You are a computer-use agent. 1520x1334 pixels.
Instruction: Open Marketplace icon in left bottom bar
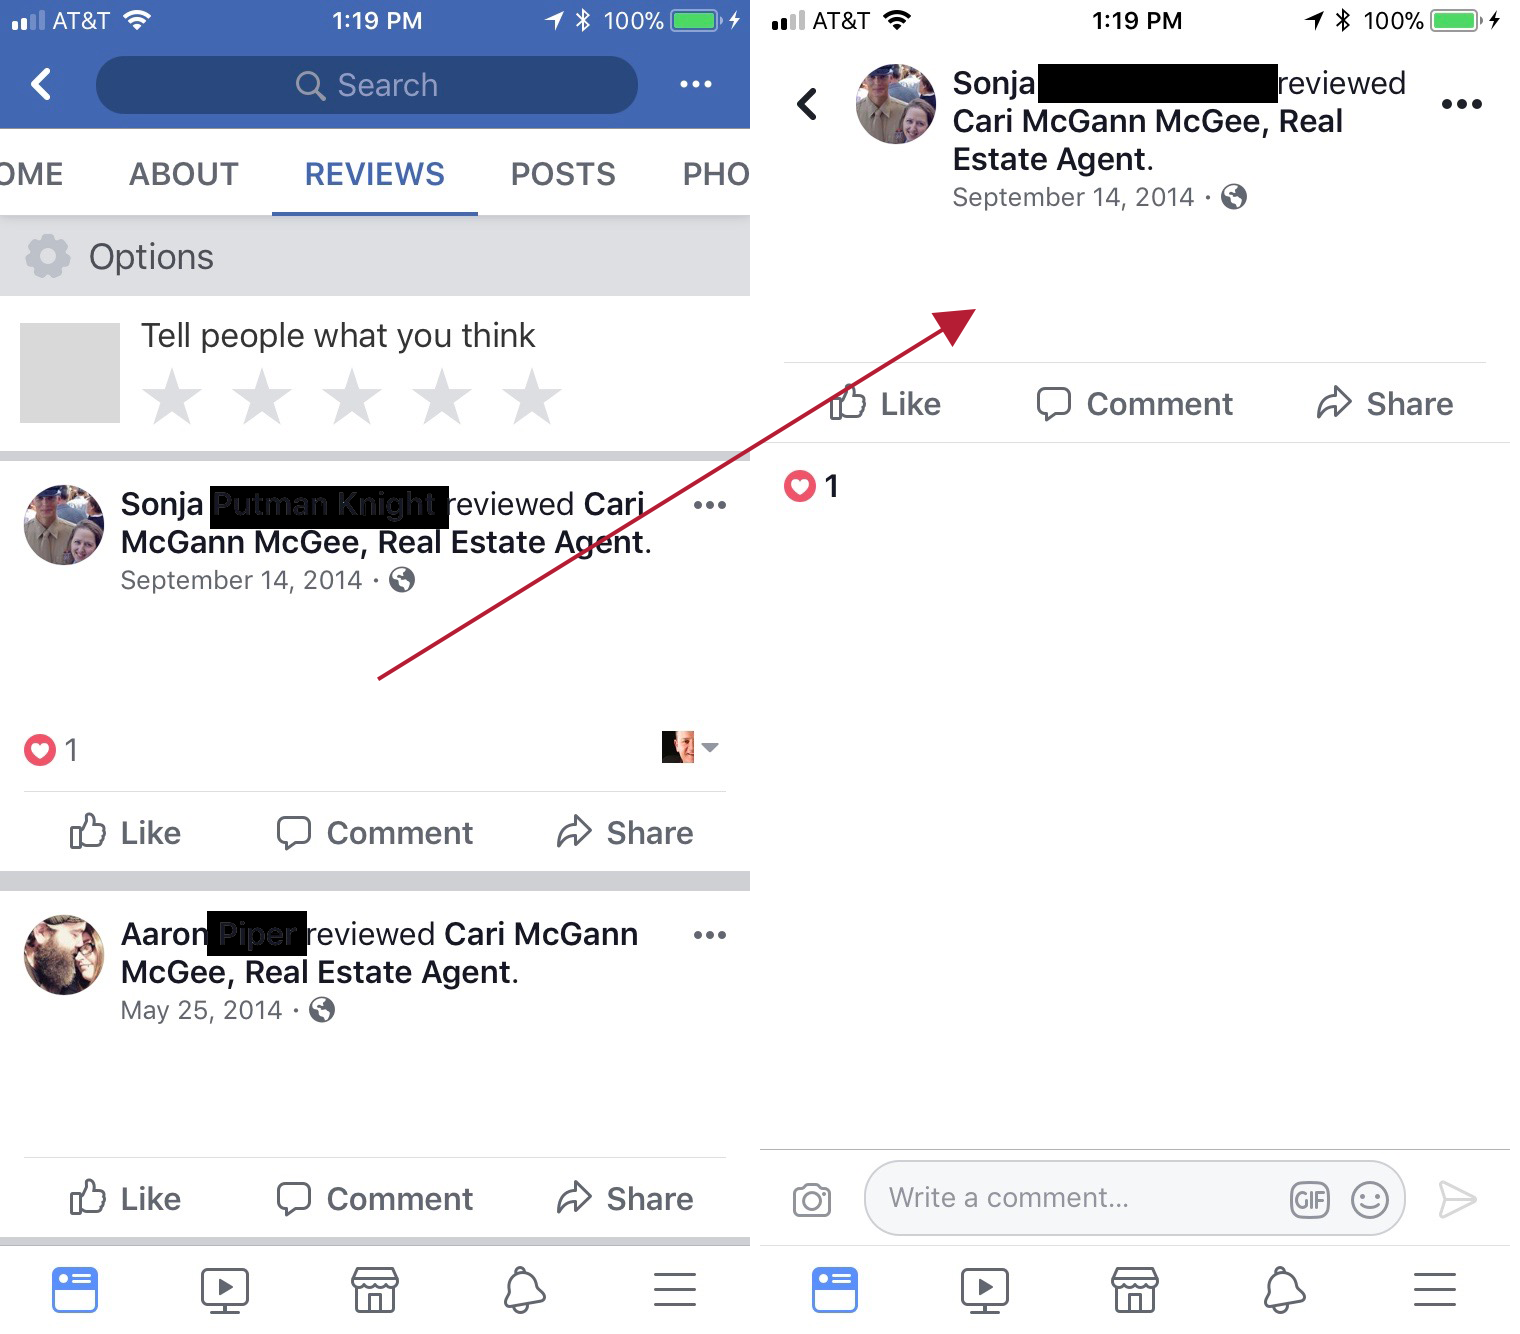(375, 1290)
